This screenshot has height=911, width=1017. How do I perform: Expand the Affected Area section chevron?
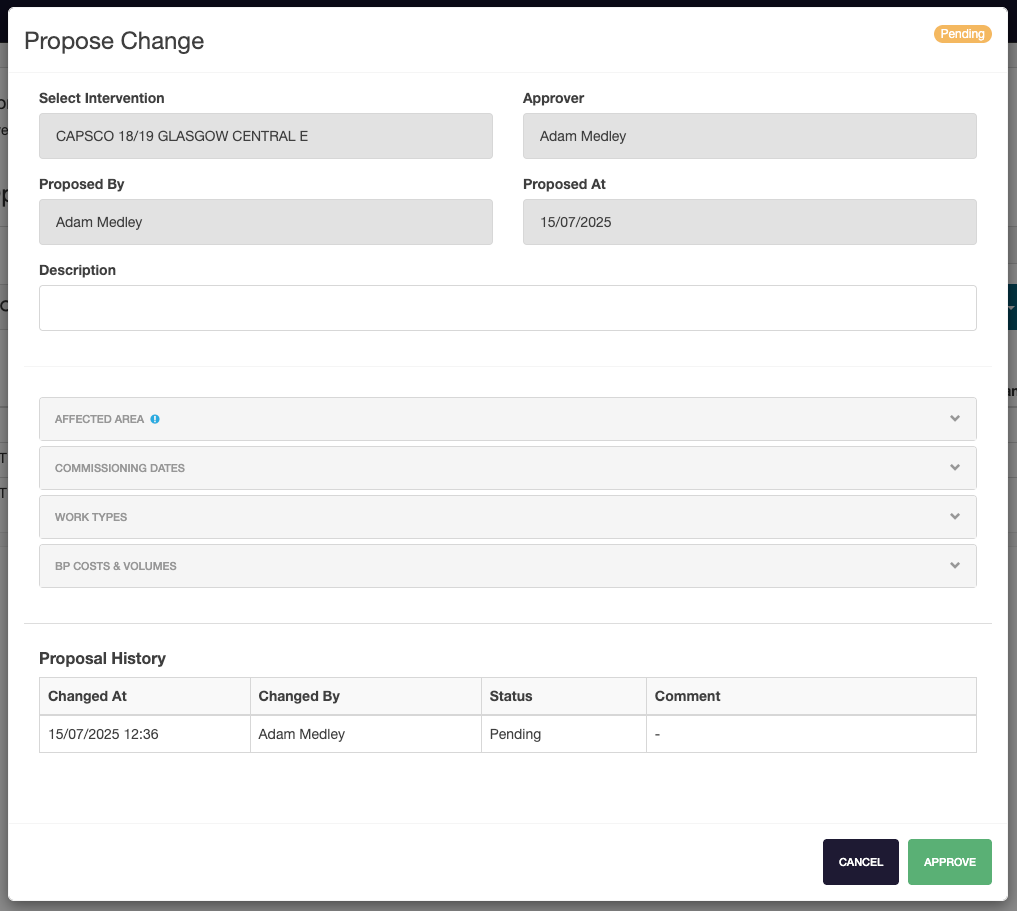point(955,419)
